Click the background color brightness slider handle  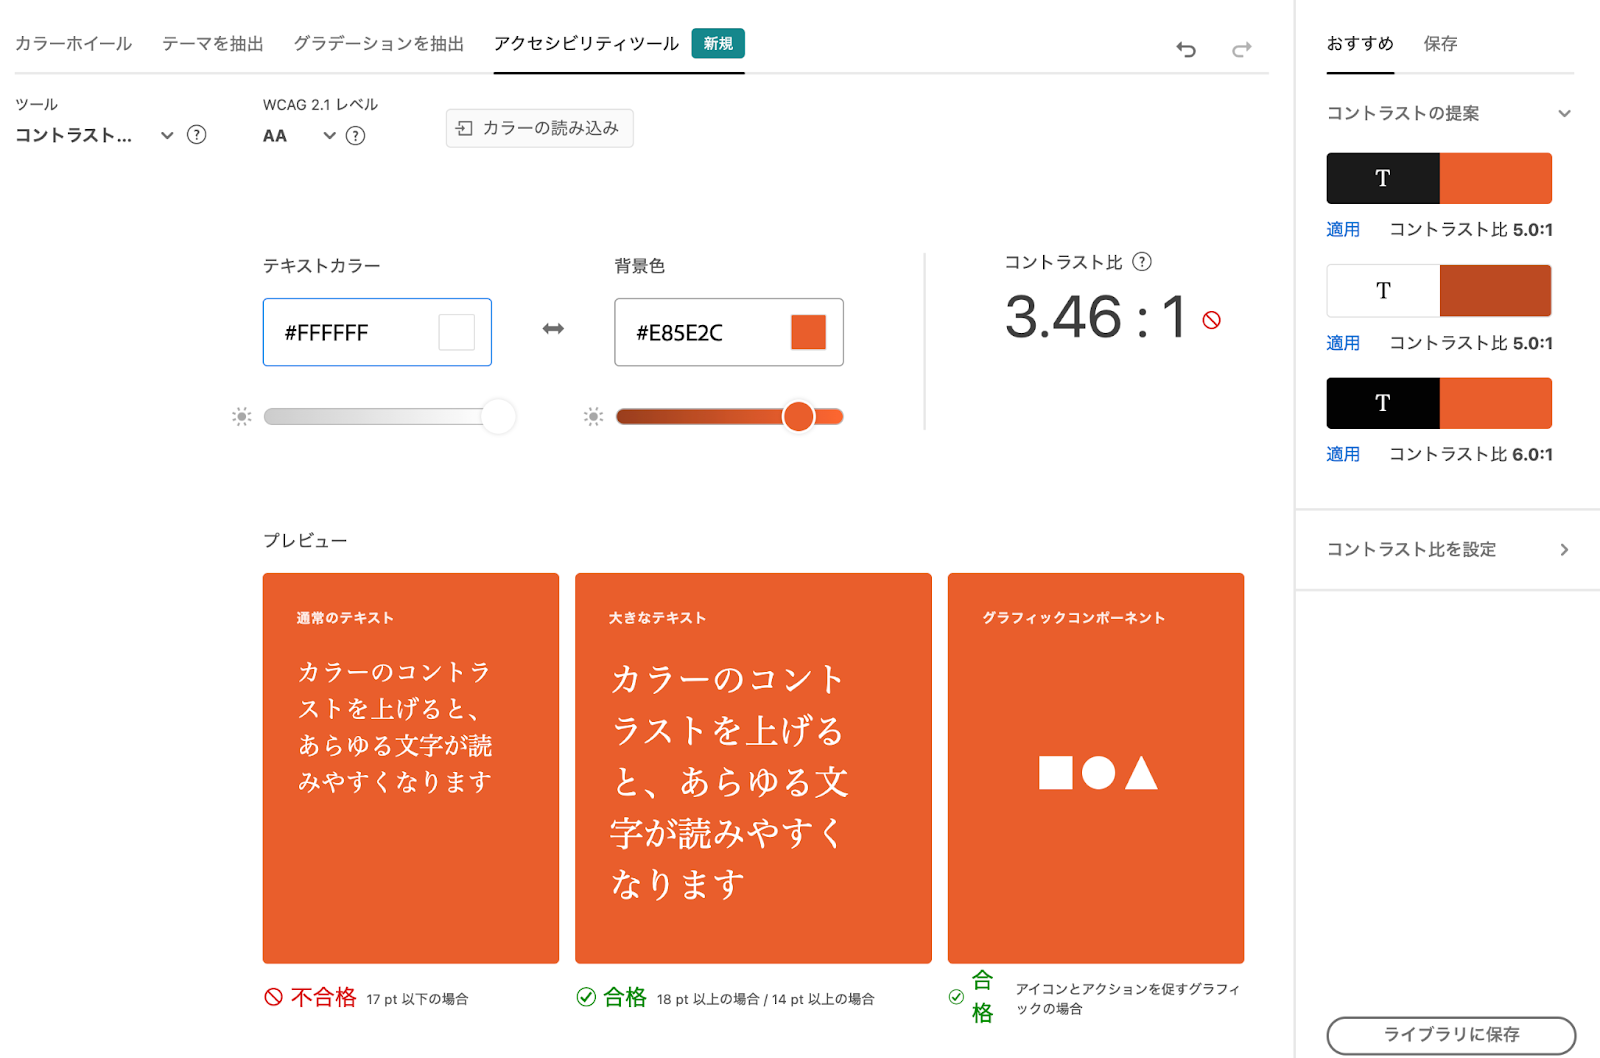click(x=798, y=417)
